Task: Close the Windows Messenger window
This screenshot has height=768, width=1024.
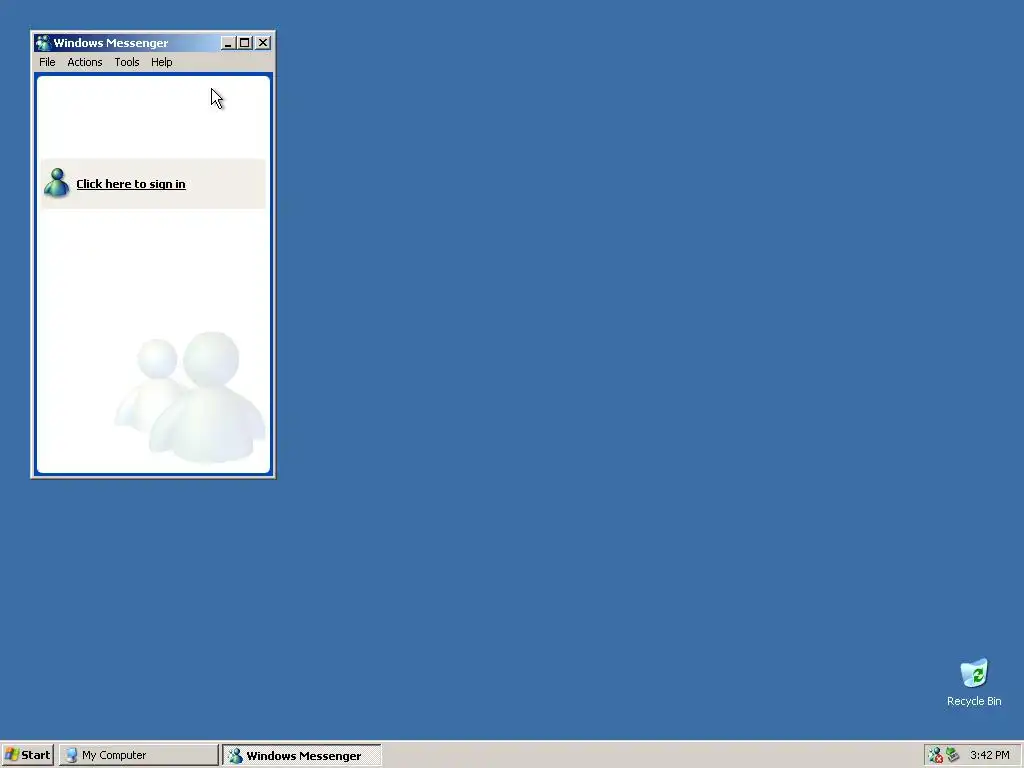Action: [x=263, y=43]
